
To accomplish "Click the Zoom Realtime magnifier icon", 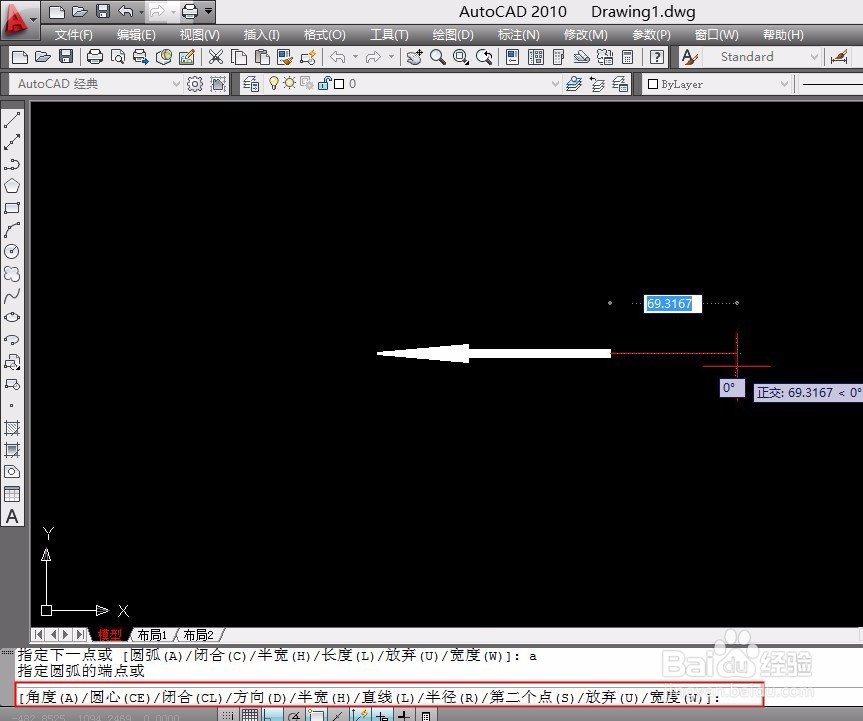I will click(438, 57).
